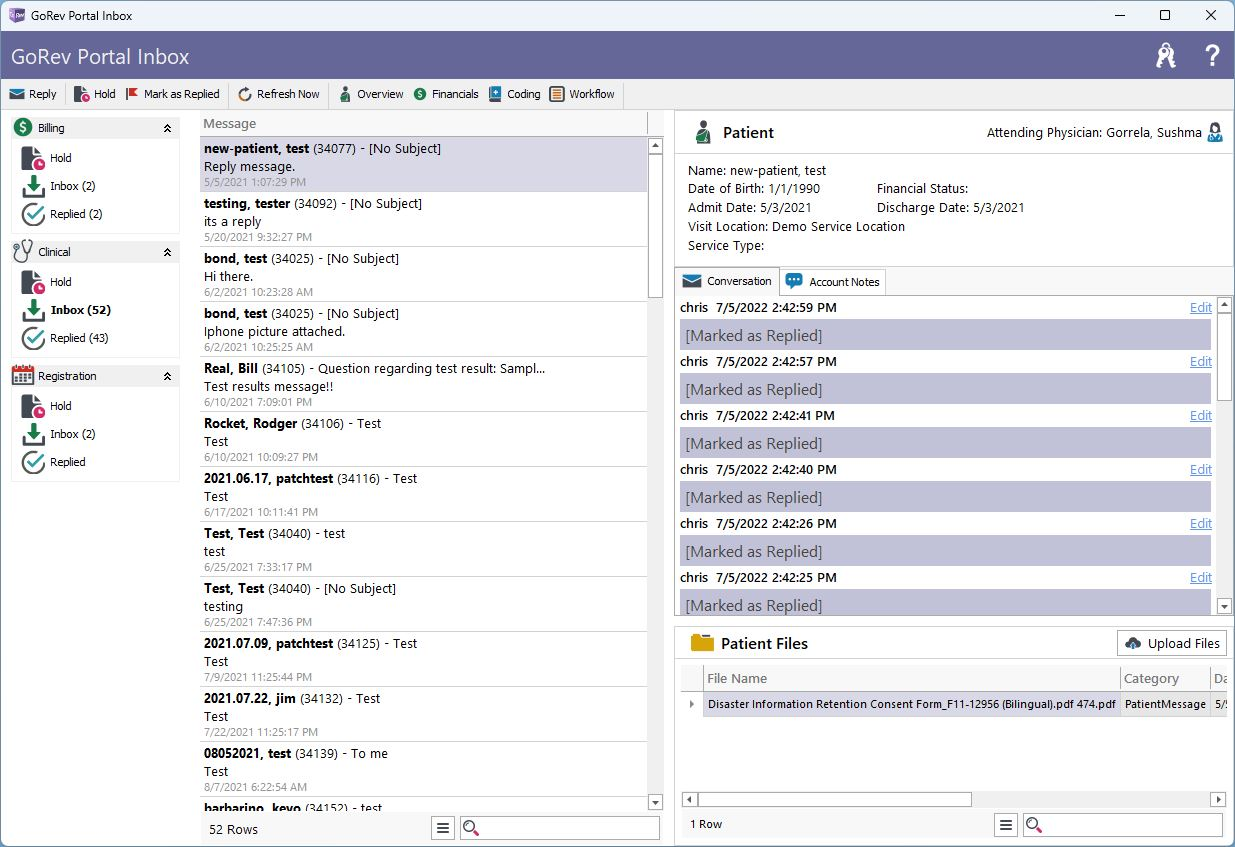Click Mark as Replied flag button
The image size is (1235, 847).
(172, 94)
